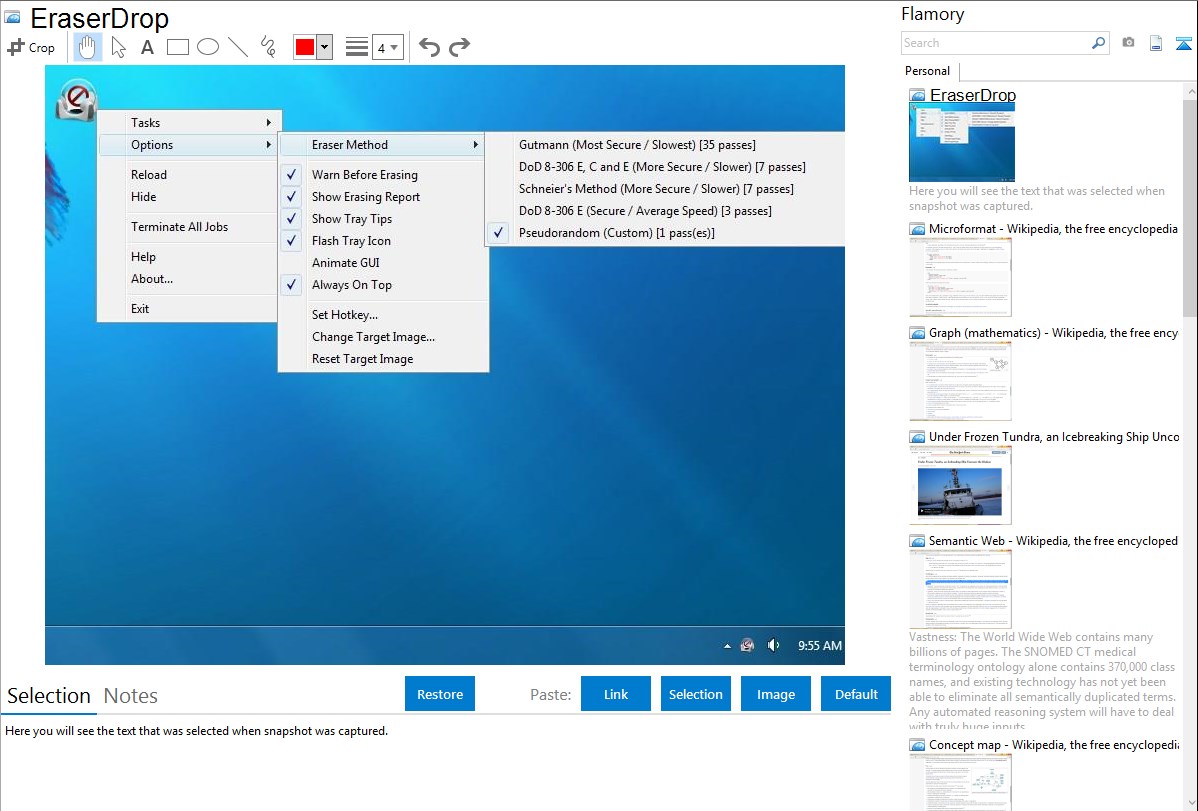This screenshot has width=1198, height=811.
Task: Click the red color swatch
Action: point(305,47)
